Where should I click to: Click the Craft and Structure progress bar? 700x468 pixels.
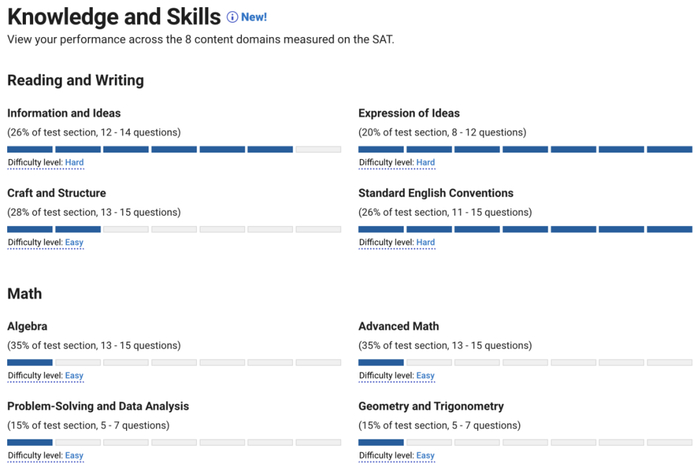coord(174,229)
